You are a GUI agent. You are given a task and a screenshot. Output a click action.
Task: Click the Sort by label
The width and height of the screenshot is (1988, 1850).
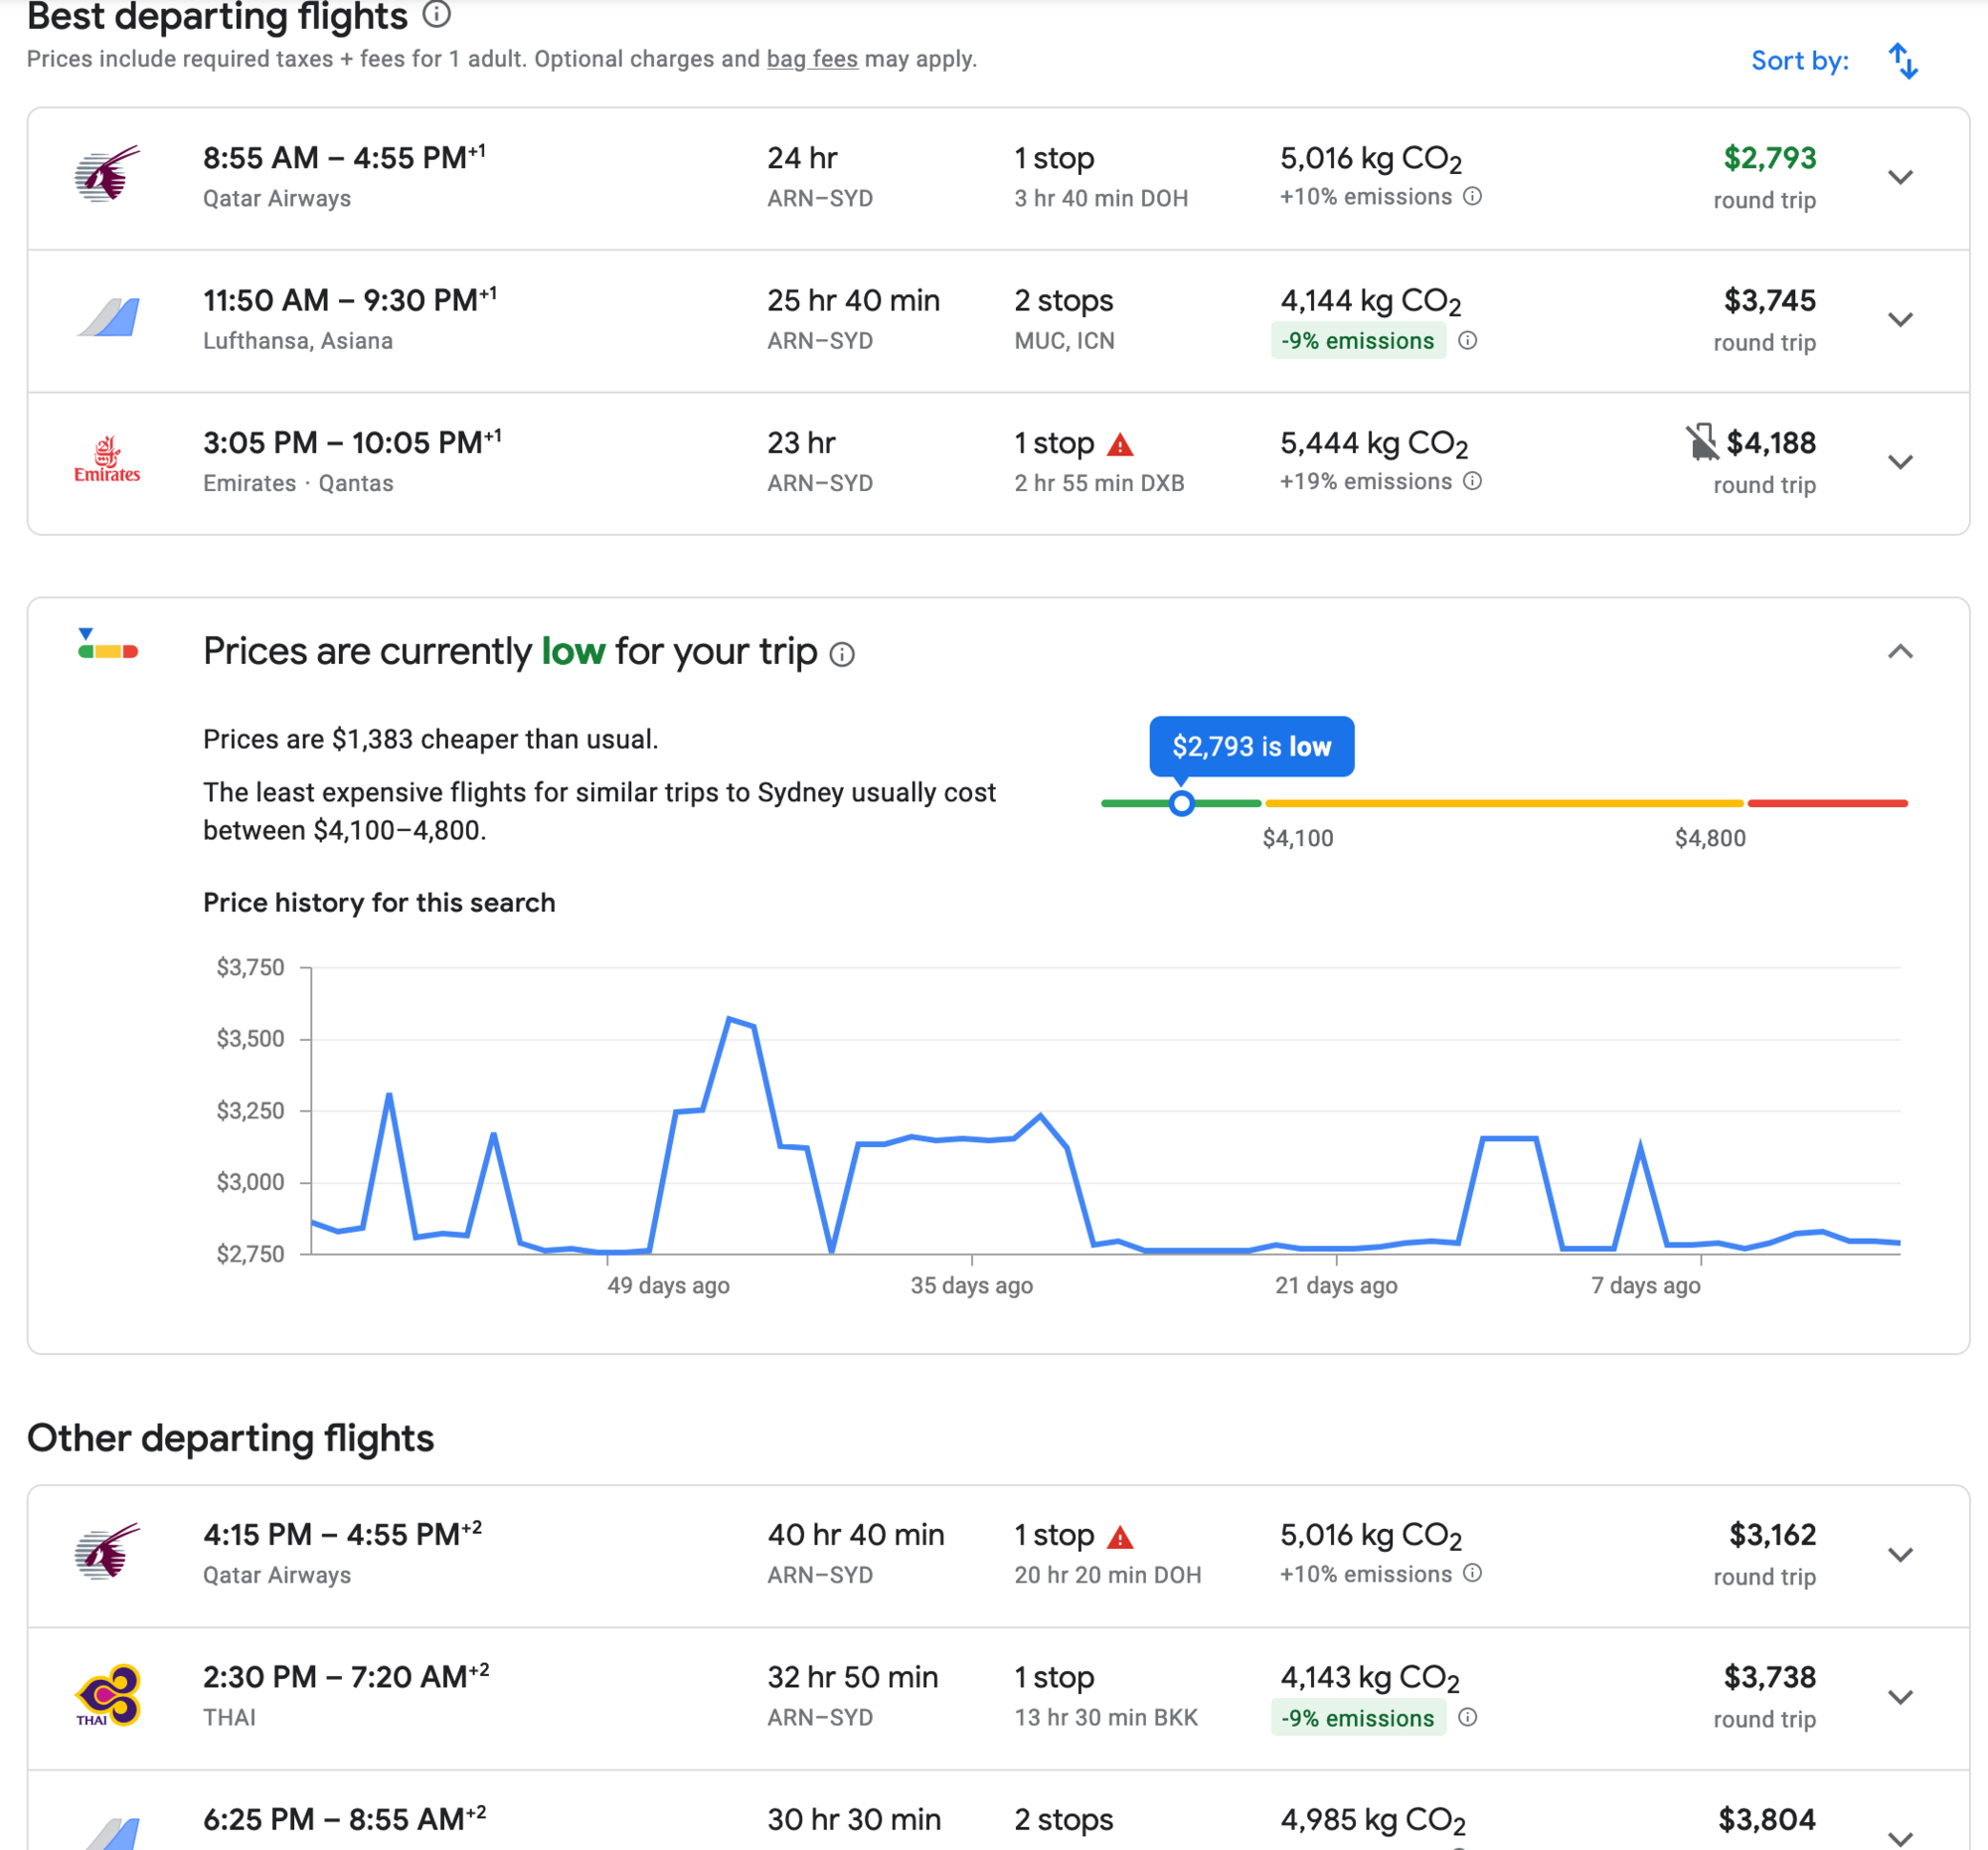pos(1799,61)
